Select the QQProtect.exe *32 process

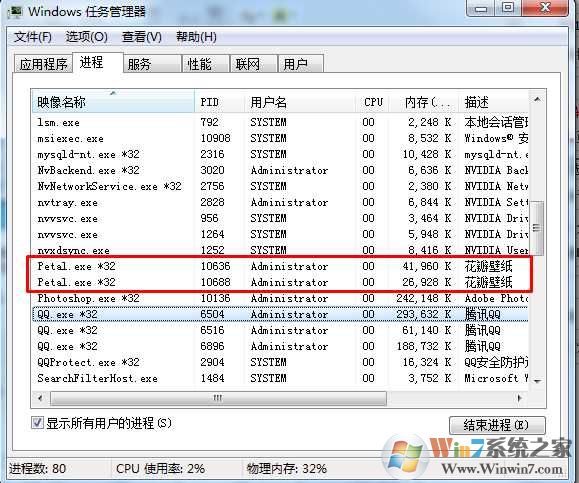(x=280, y=362)
